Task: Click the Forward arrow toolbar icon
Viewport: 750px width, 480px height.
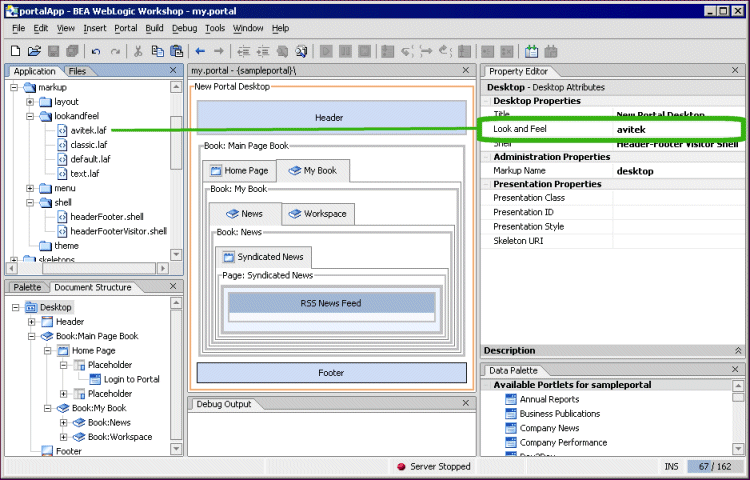Action: pyautogui.click(x=219, y=51)
